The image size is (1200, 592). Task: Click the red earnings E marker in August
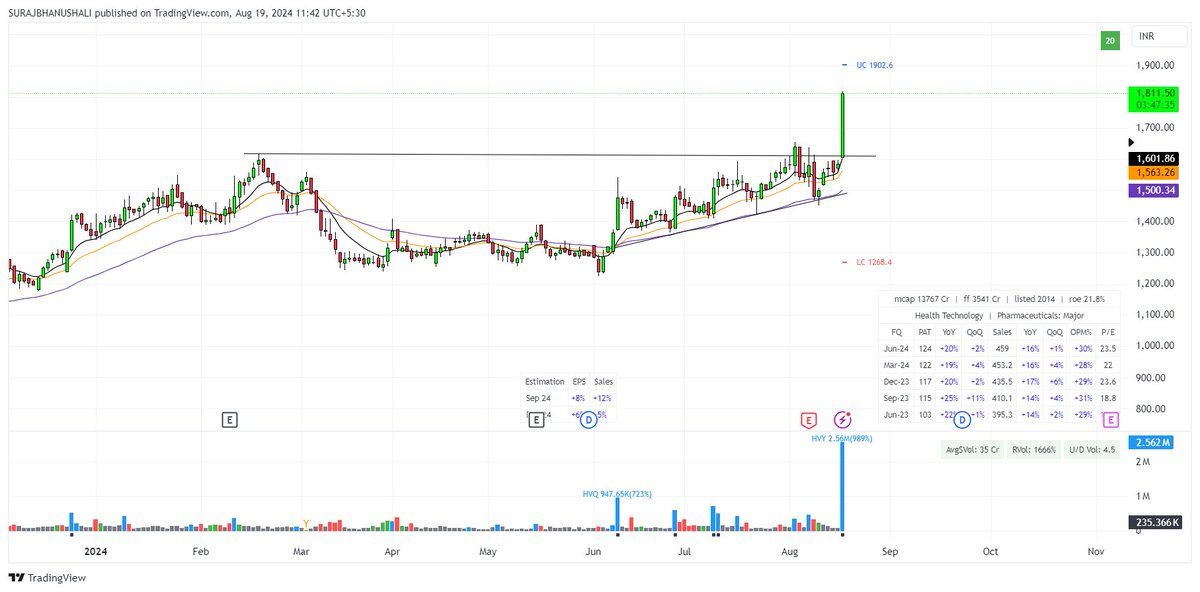click(x=808, y=420)
